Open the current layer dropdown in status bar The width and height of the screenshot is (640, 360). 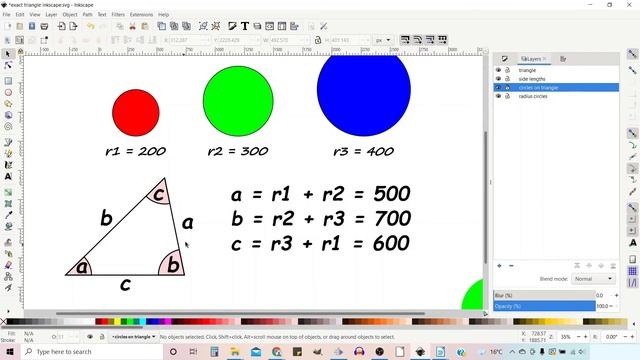coord(133,337)
